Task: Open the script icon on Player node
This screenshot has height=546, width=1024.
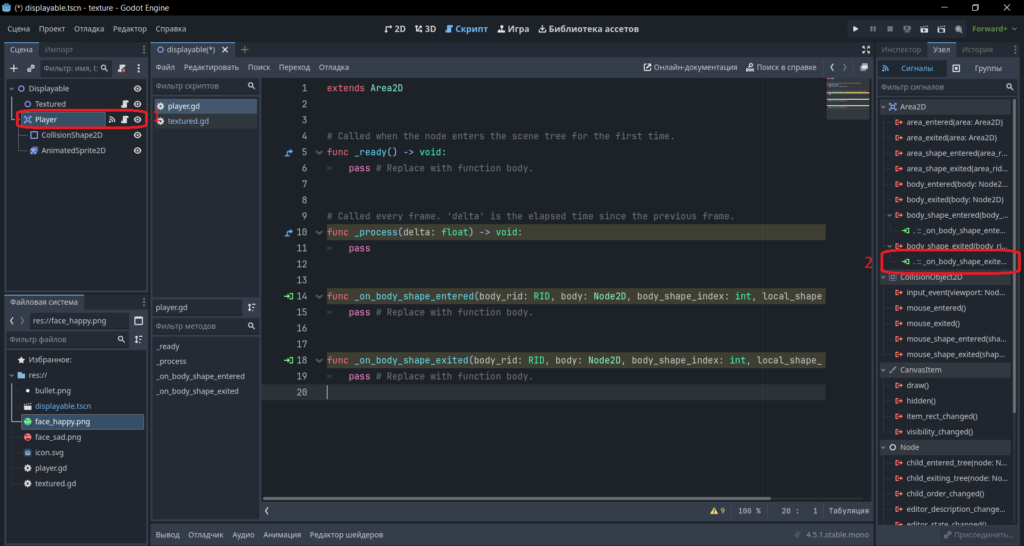Action: (x=125, y=120)
